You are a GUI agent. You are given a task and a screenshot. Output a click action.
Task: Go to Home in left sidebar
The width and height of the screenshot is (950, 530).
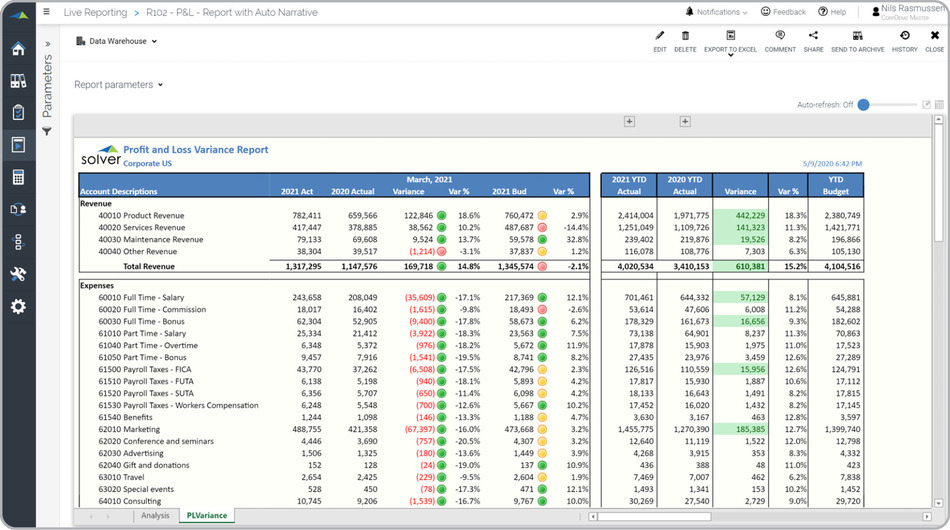tap(18, 49)
